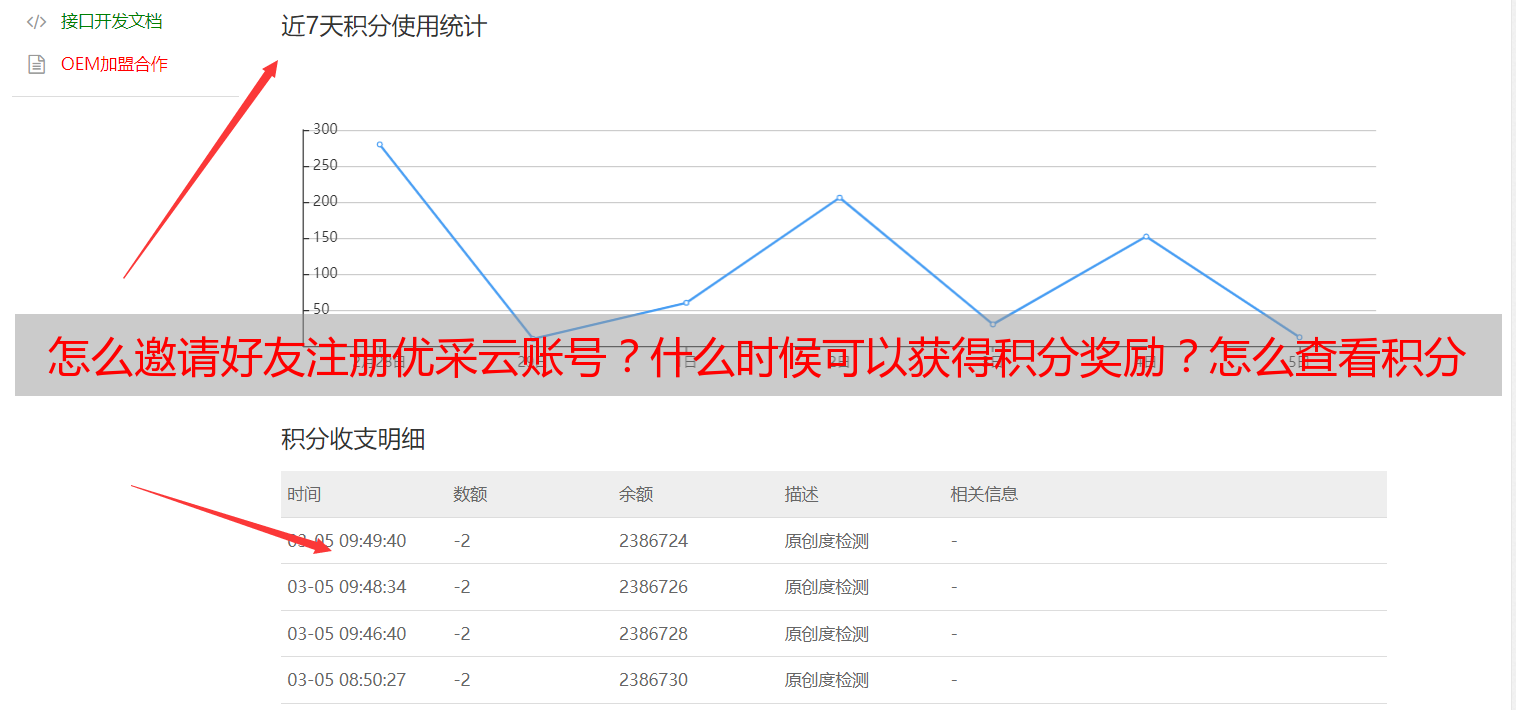Click the balance value 2386730

[x=654, y=680]
